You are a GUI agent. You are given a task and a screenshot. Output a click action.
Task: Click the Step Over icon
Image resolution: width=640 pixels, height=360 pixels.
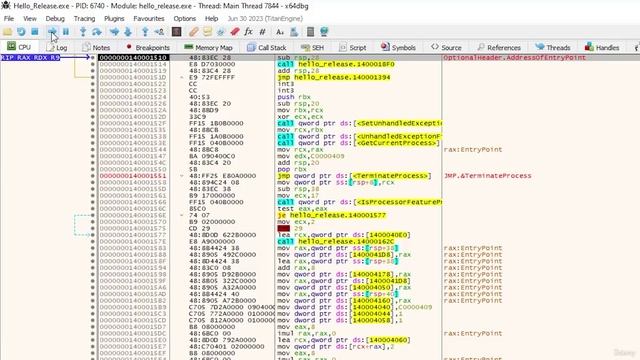coord(97,31)
